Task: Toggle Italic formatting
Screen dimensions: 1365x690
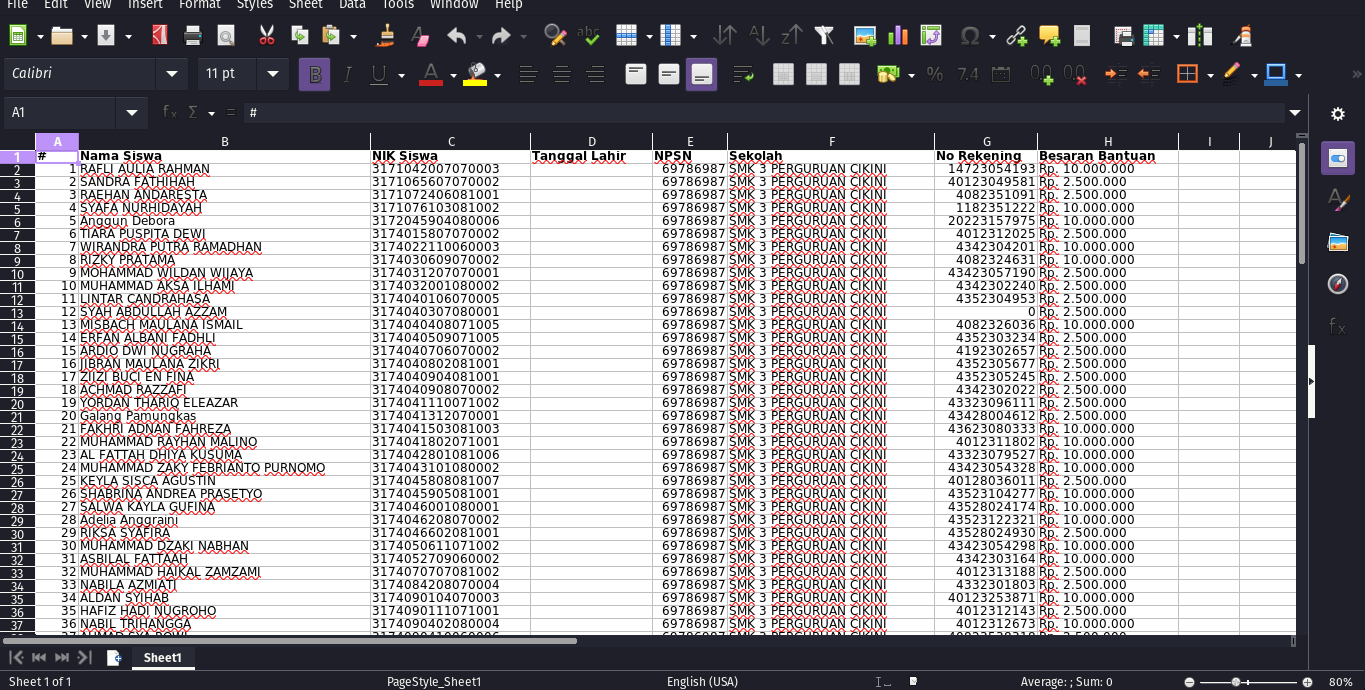Action: tap(347, 74)
